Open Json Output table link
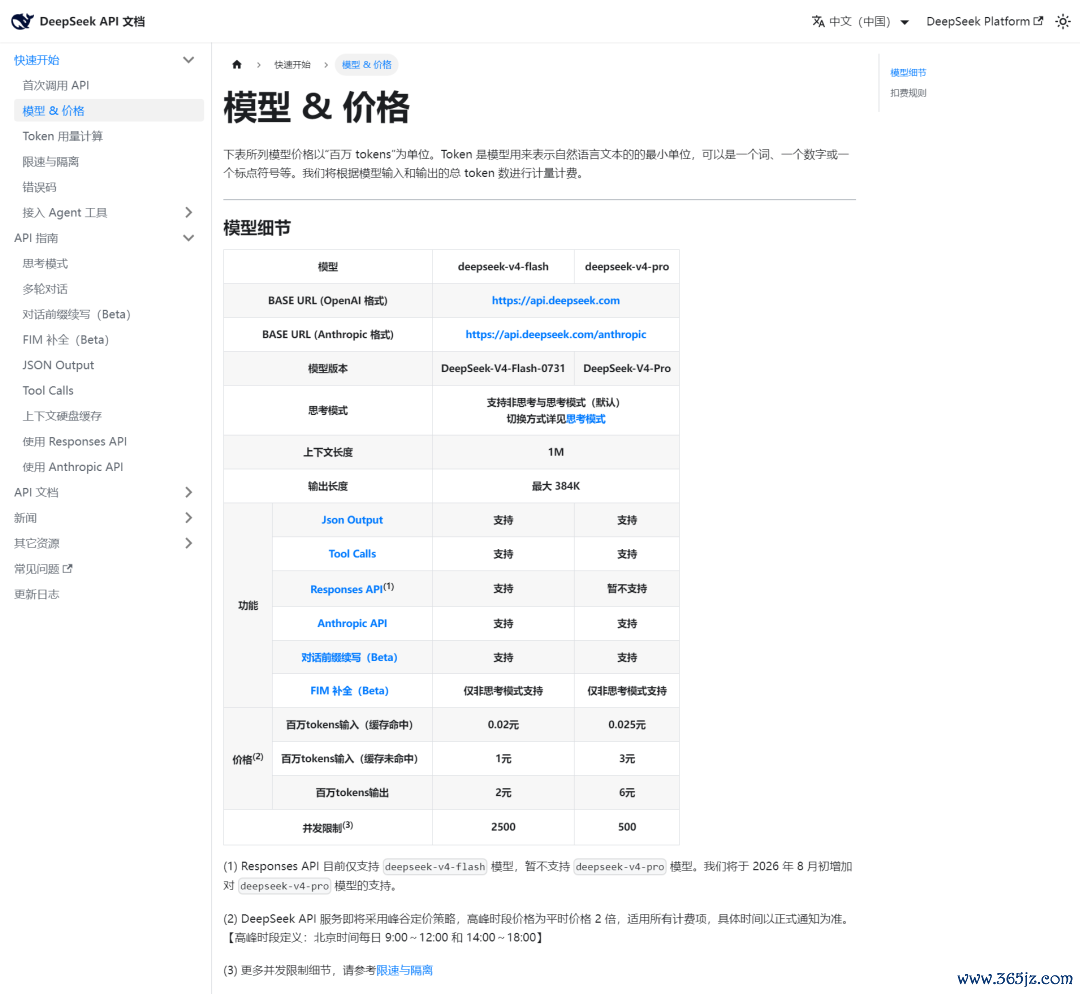This screenshot has width=1080, height=994. pyautogui.click(x=352, y=520)
